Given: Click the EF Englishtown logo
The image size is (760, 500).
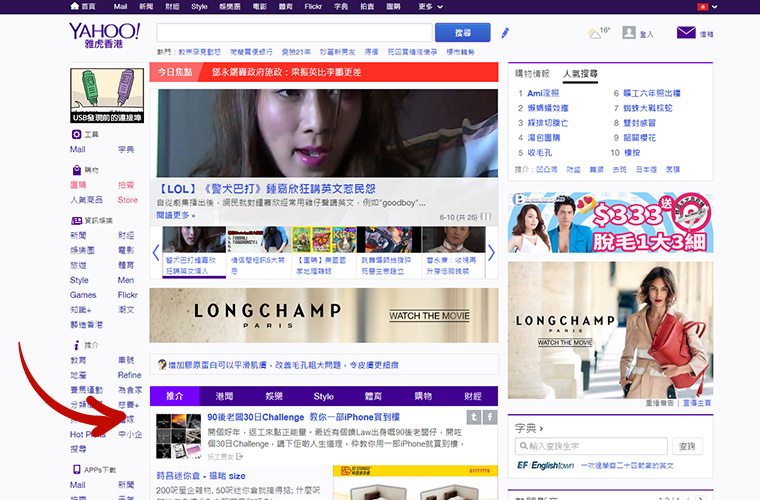Looking at the screenshot, I should pos(545,465).
